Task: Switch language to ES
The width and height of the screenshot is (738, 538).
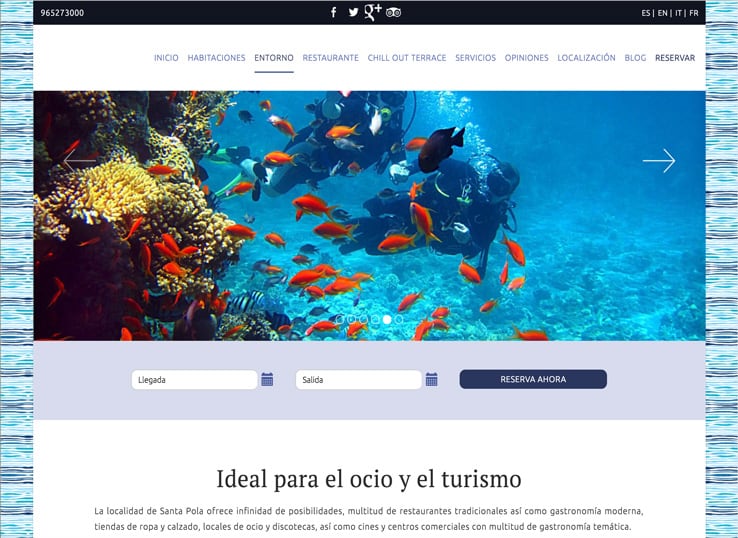Action: pos(645,13)
